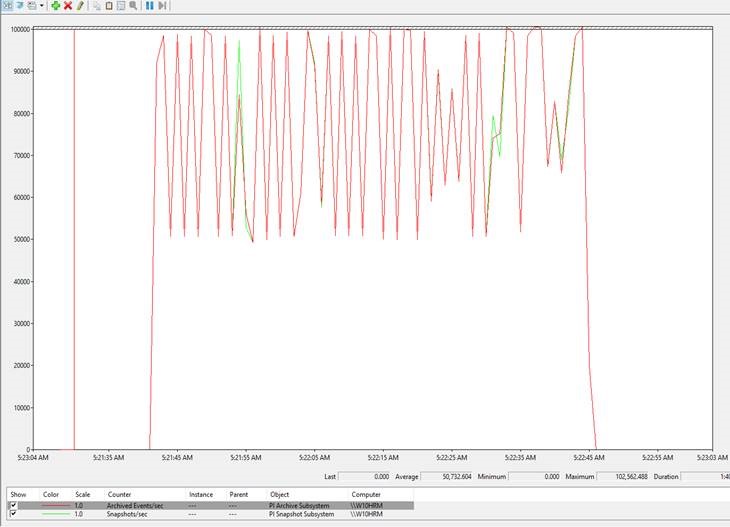Click \\W10HRM in the Snapshots/sec row

click(366, 514)
